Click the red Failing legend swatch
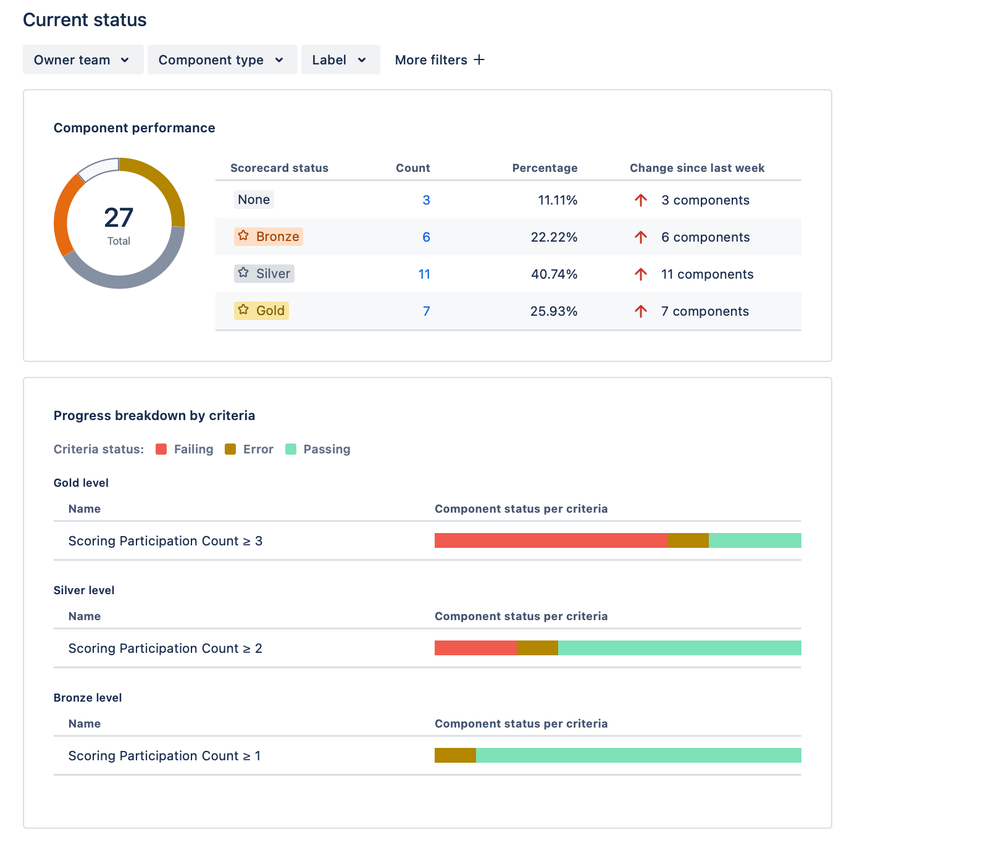 click(x=161, y=449)
